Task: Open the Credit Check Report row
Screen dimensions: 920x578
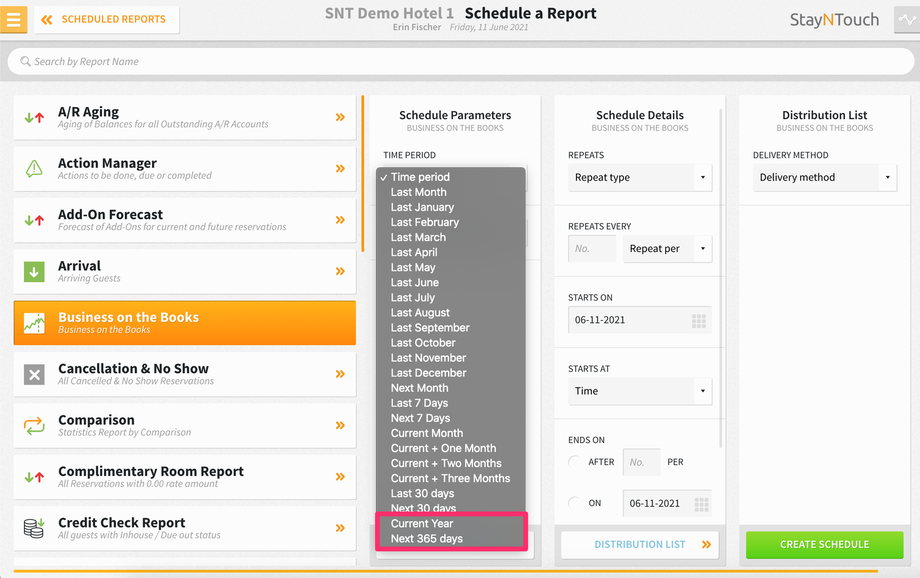Action: coord(185,528)
